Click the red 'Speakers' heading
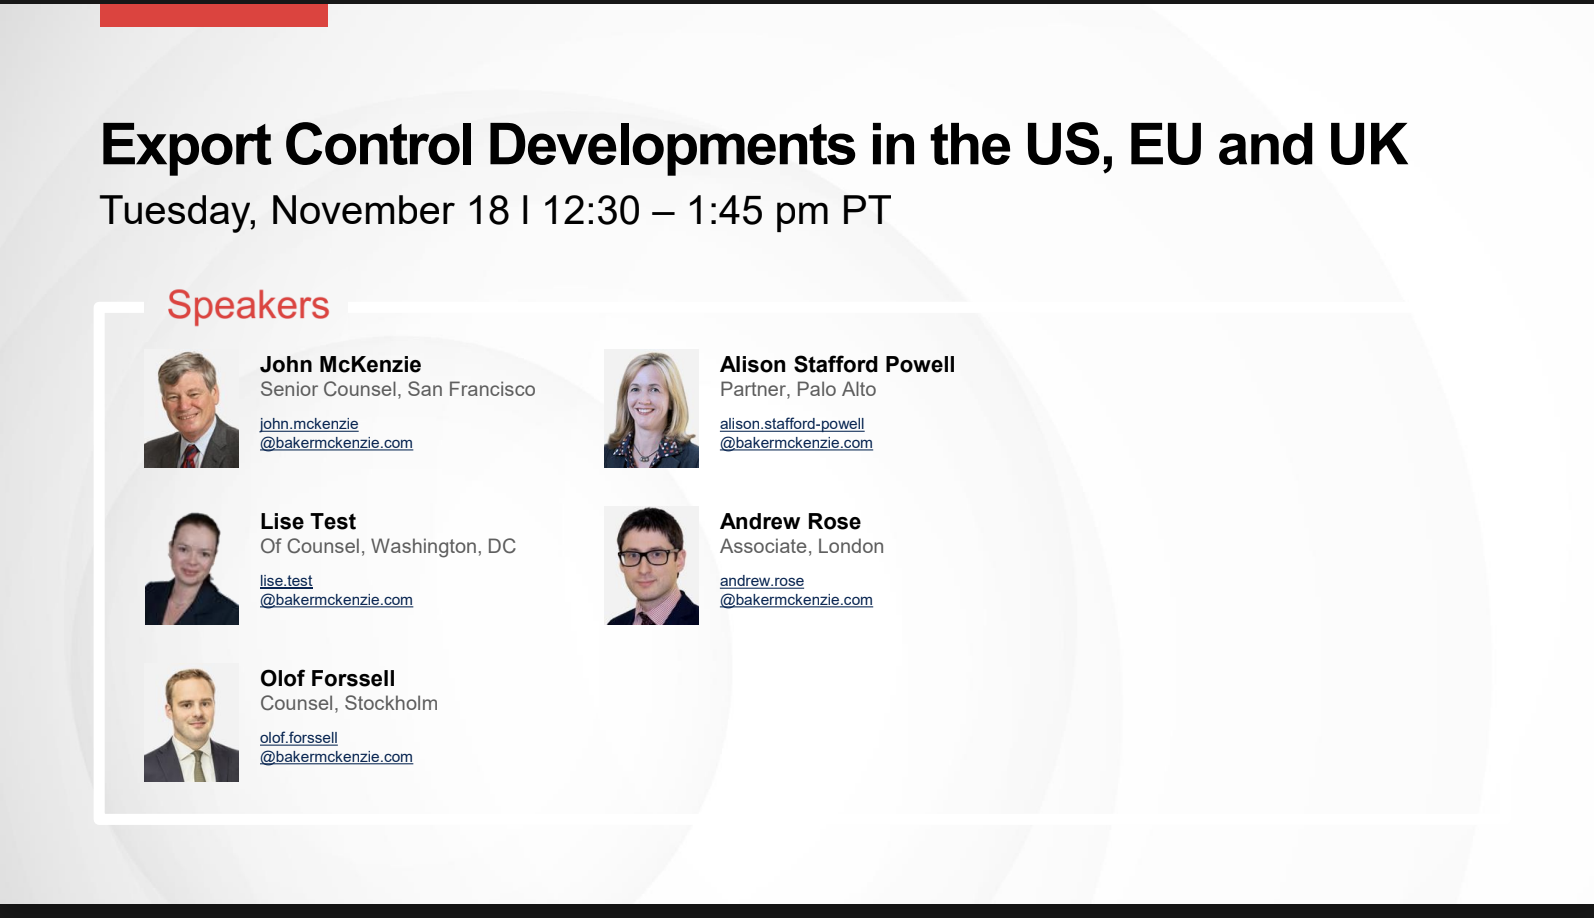Image resolution: width=1594 pixels, height=918 pixels. coord(248,305)
